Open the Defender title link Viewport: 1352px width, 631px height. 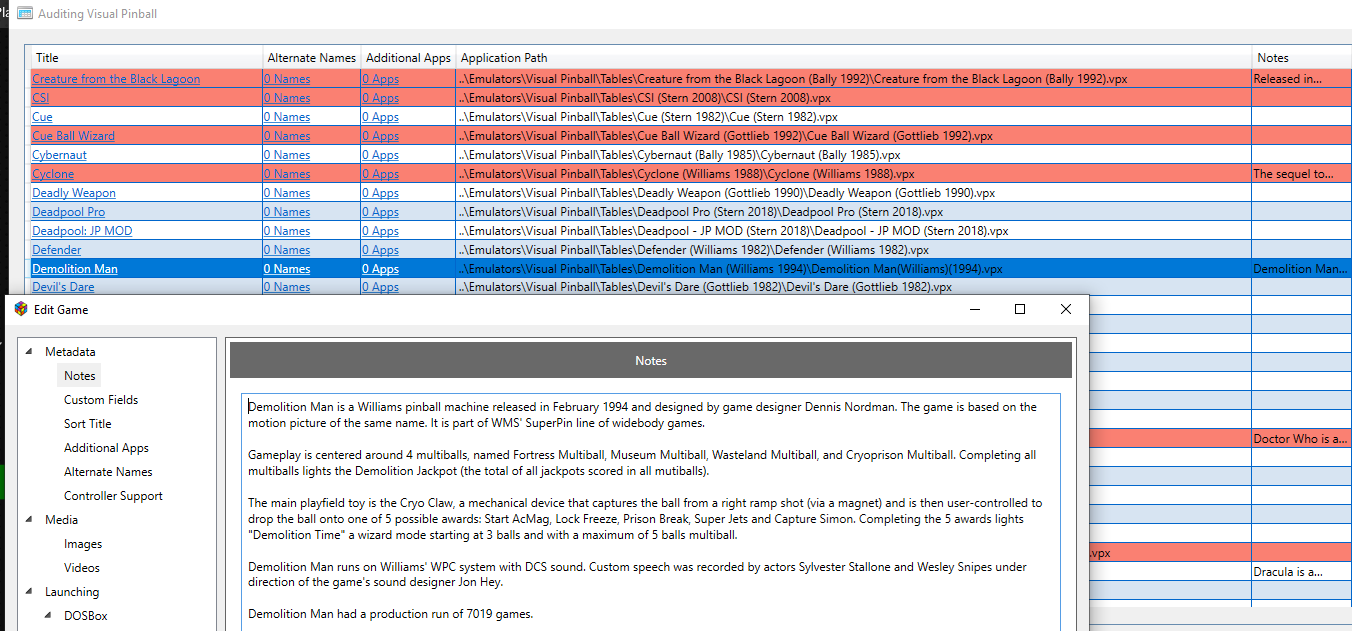pos(57,250)
